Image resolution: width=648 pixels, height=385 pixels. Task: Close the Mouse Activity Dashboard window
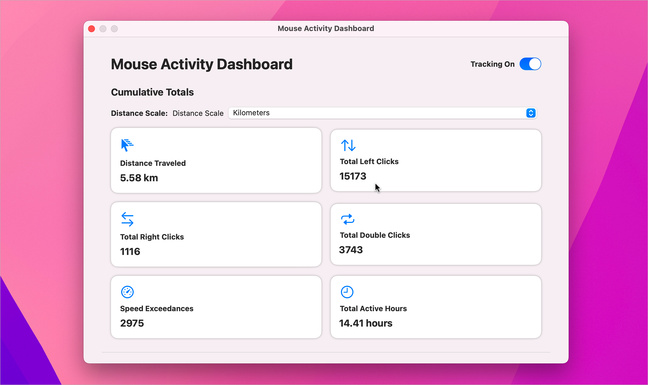point(92,29)
